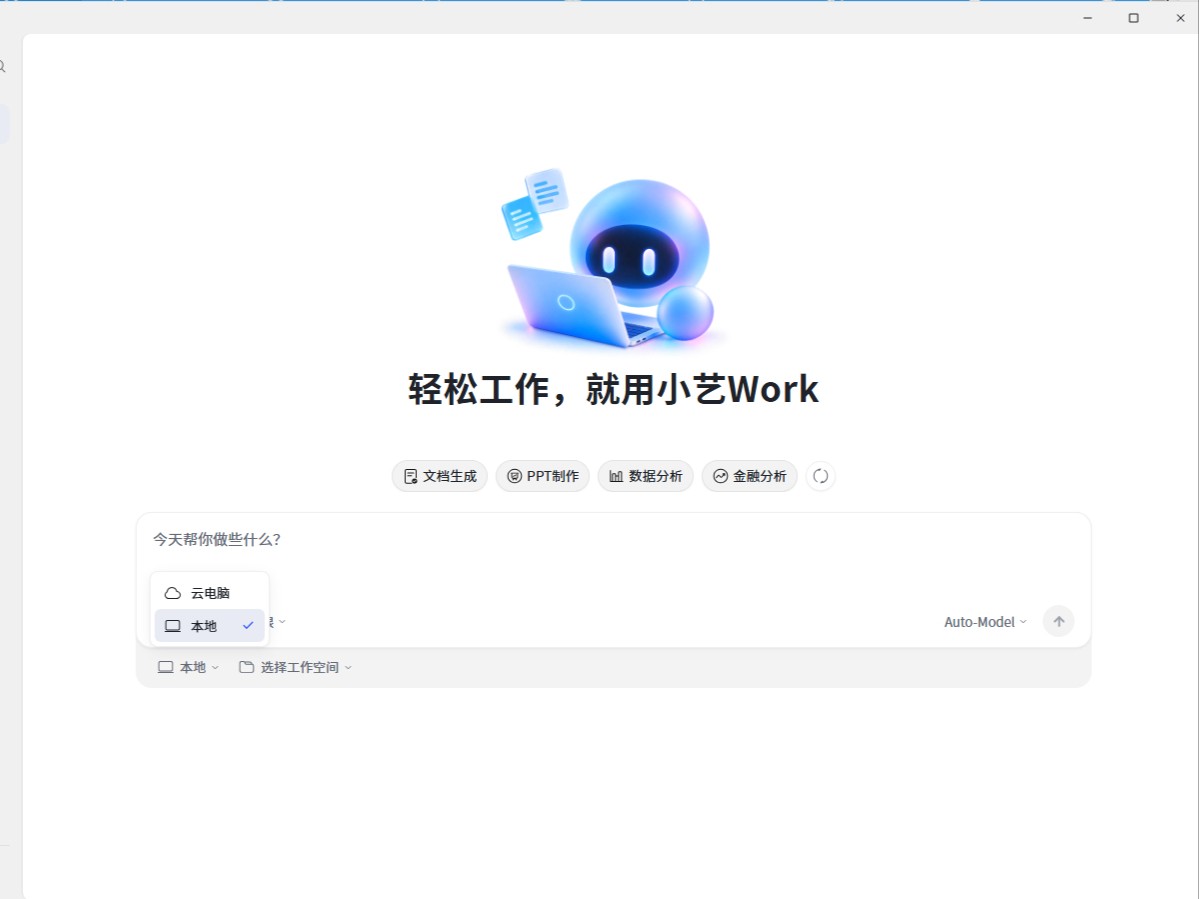
Task: Click the bar chart icon on 数据分析
Action: (616, 476)
